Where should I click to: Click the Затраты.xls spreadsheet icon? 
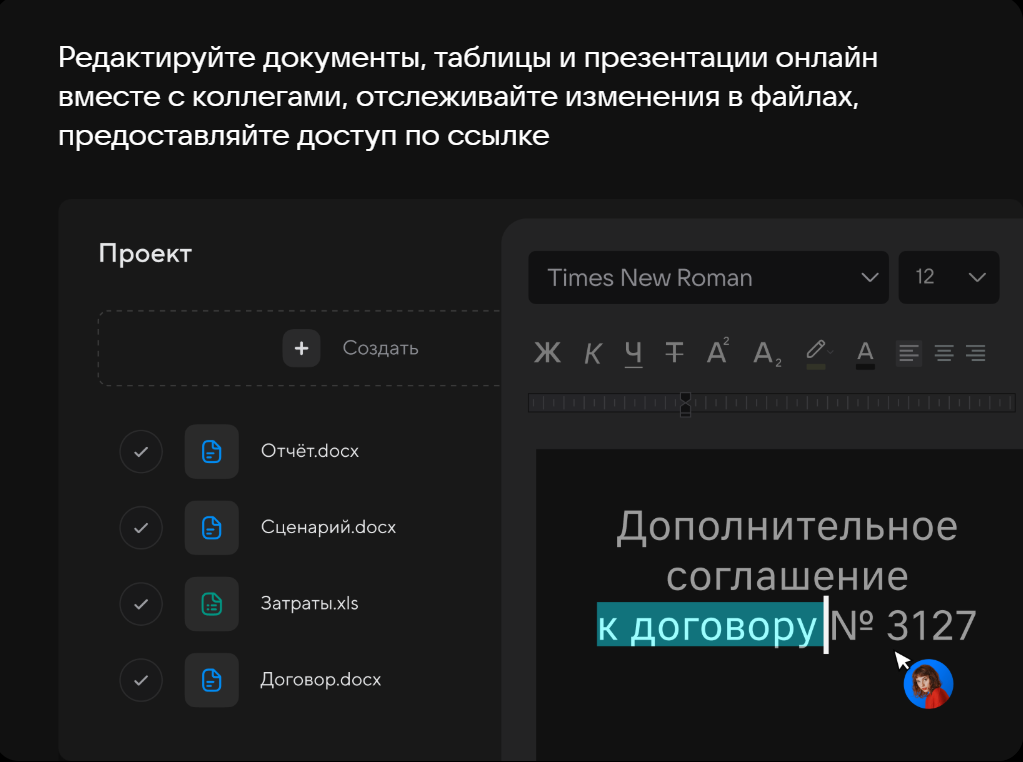click(211, 604)
